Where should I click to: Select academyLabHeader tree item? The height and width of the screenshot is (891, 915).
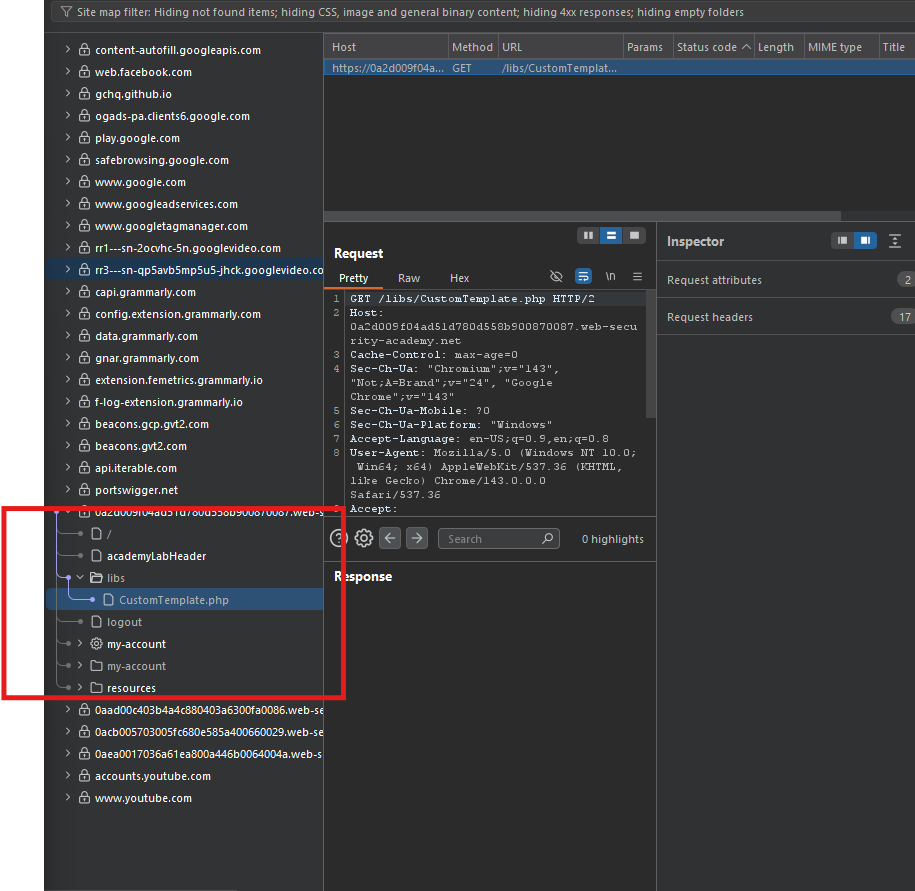pyautogui.click(x=156, y=556)
